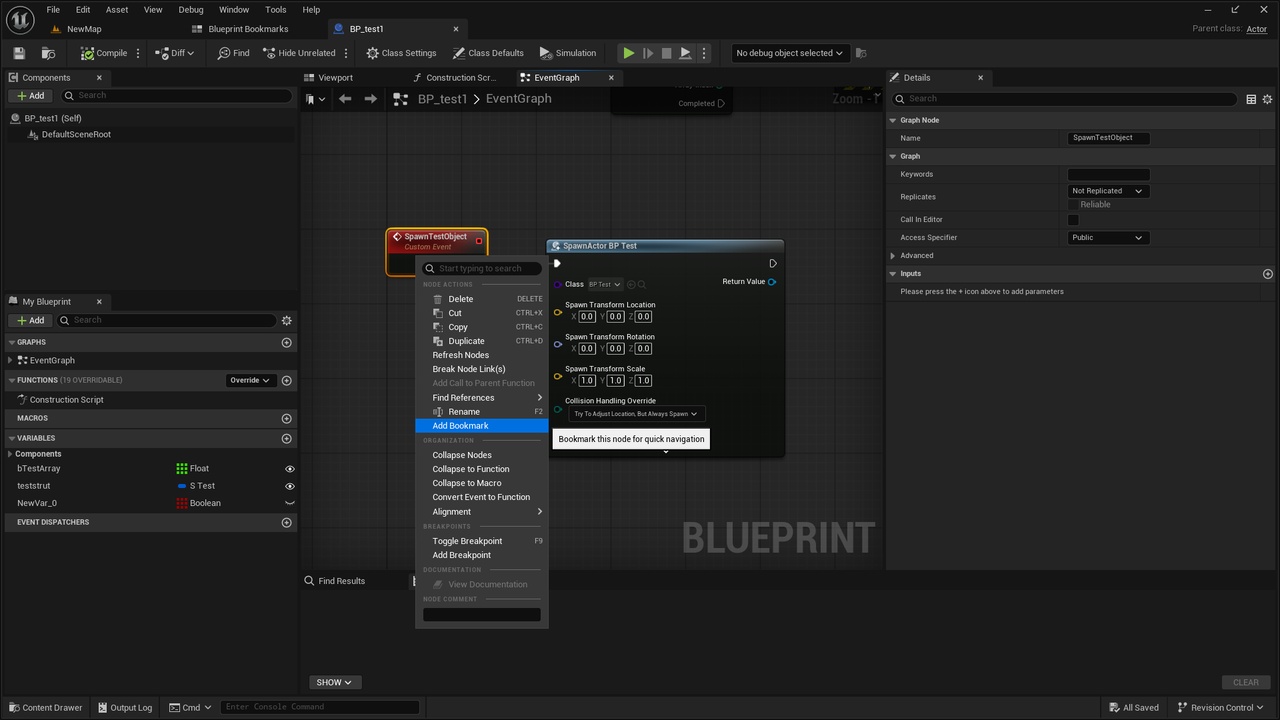Open compile options three-dot menu
This screenshot has width=1280, height=720.
point(138,53)
